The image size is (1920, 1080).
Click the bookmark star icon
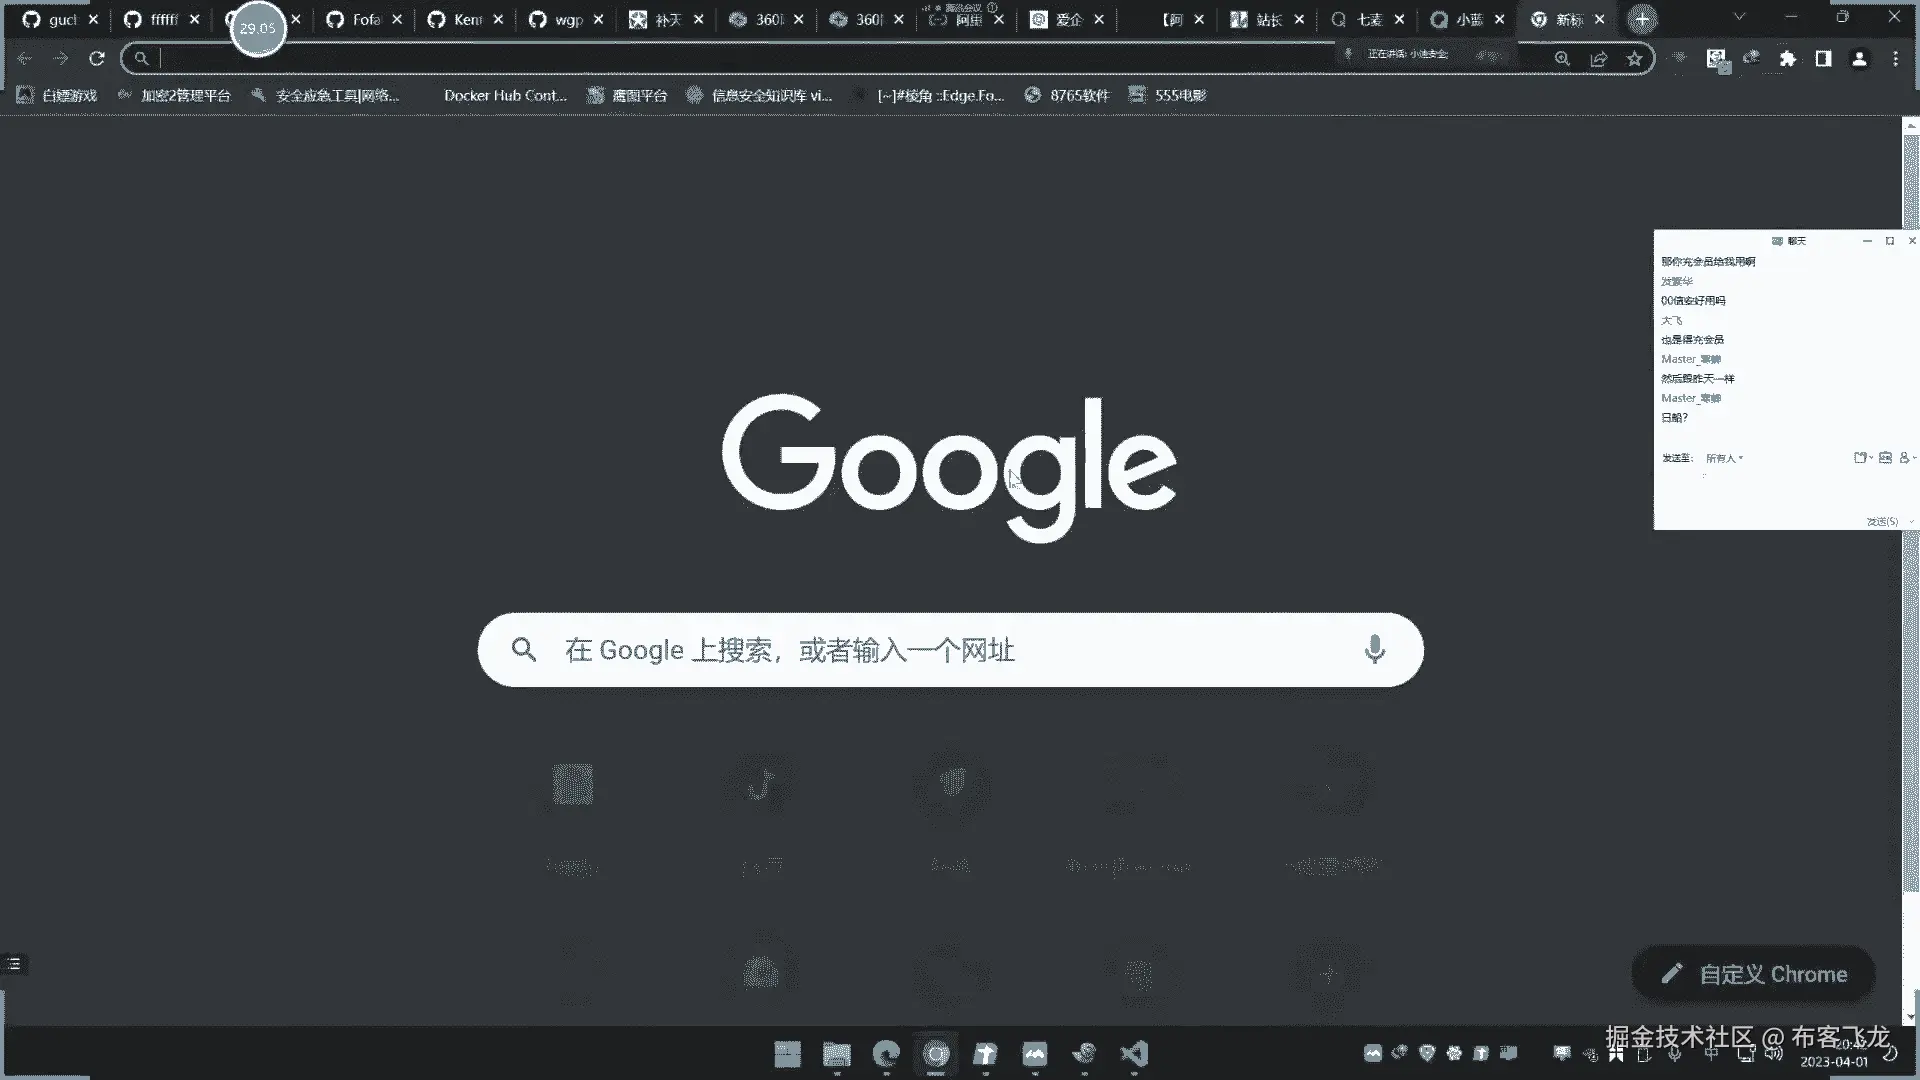point(1634,59)
